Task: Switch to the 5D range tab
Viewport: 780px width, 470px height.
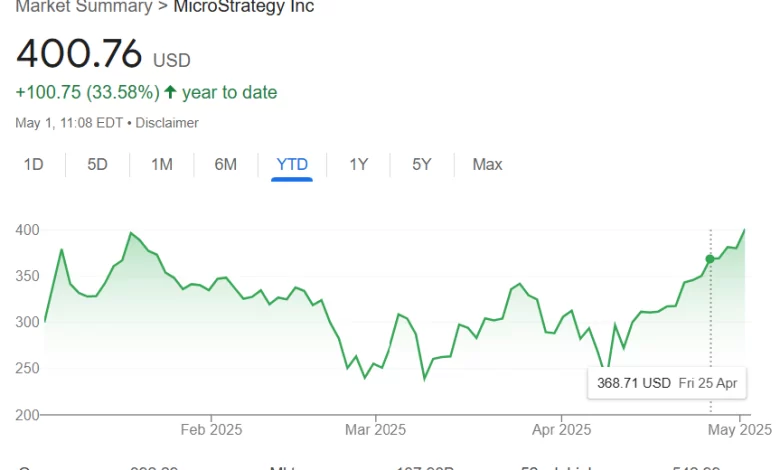Action: (x=97, y=164)
